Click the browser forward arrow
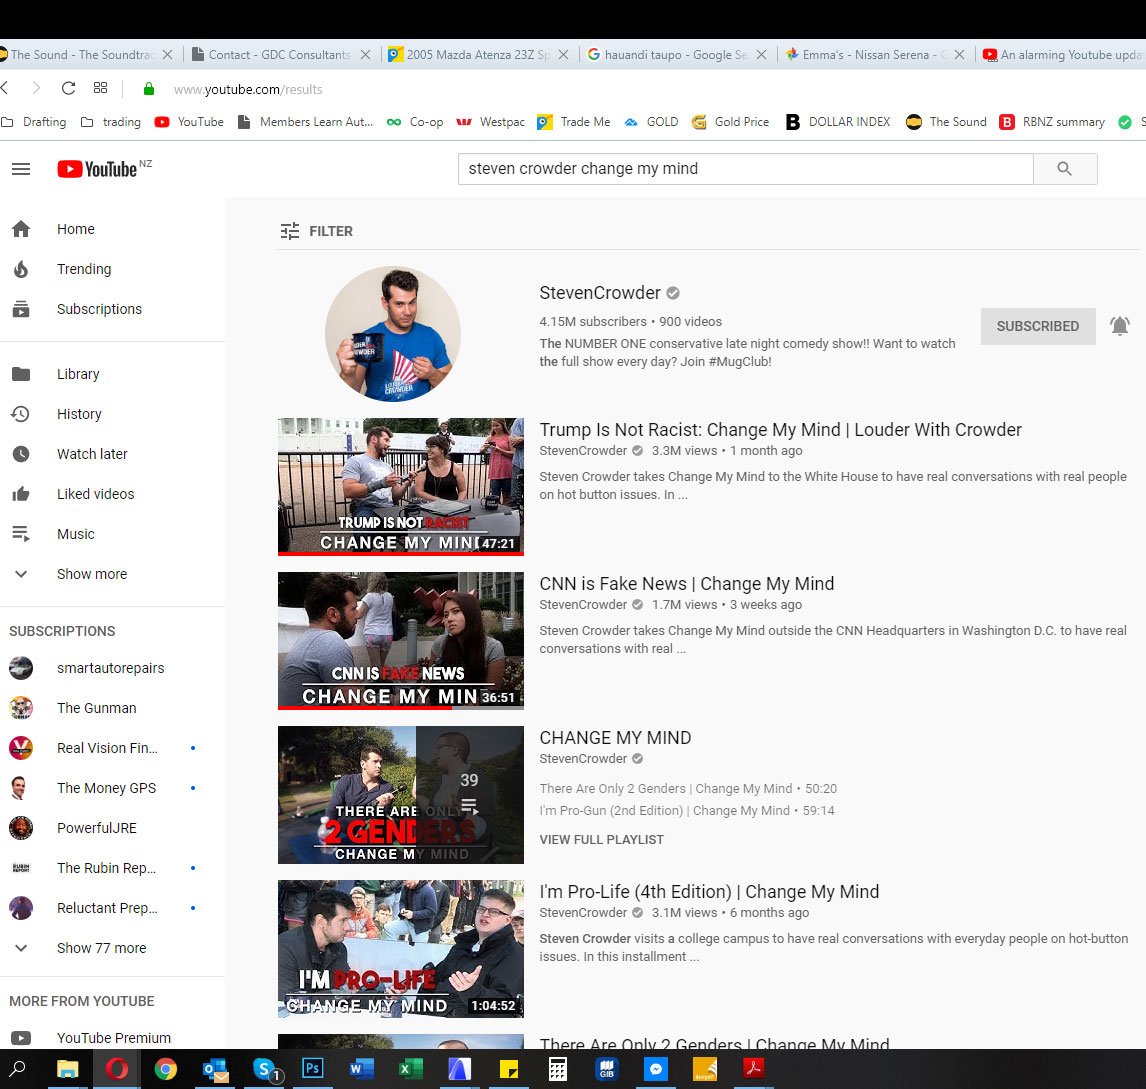This screenshot has width=1146, height=1089. (x=37, y=88)
